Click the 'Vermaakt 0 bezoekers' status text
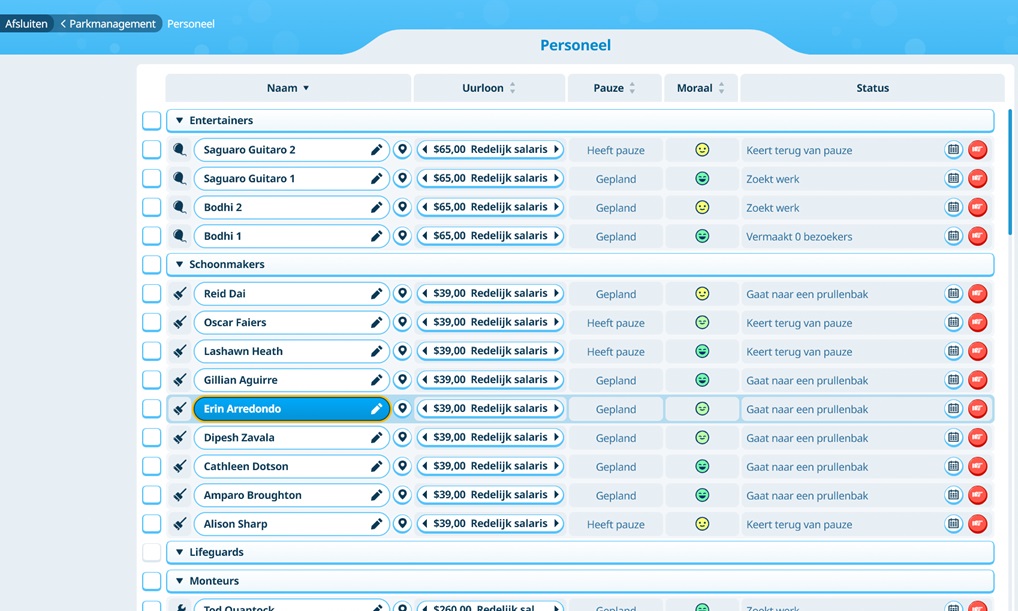 (x=799, y=237)
